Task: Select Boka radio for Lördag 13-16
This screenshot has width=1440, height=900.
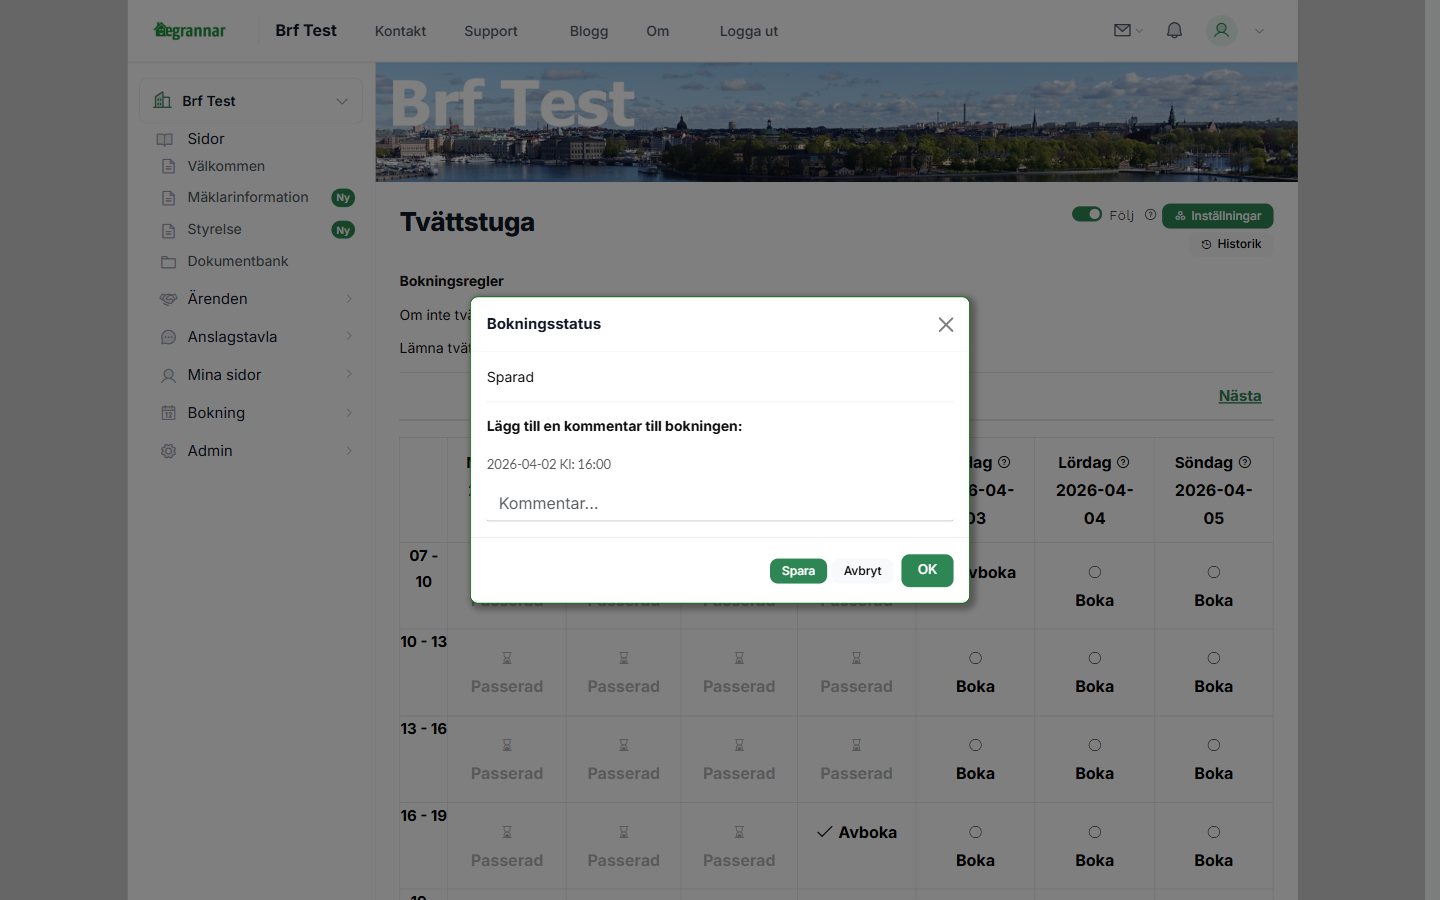Action: (1095, 745)
